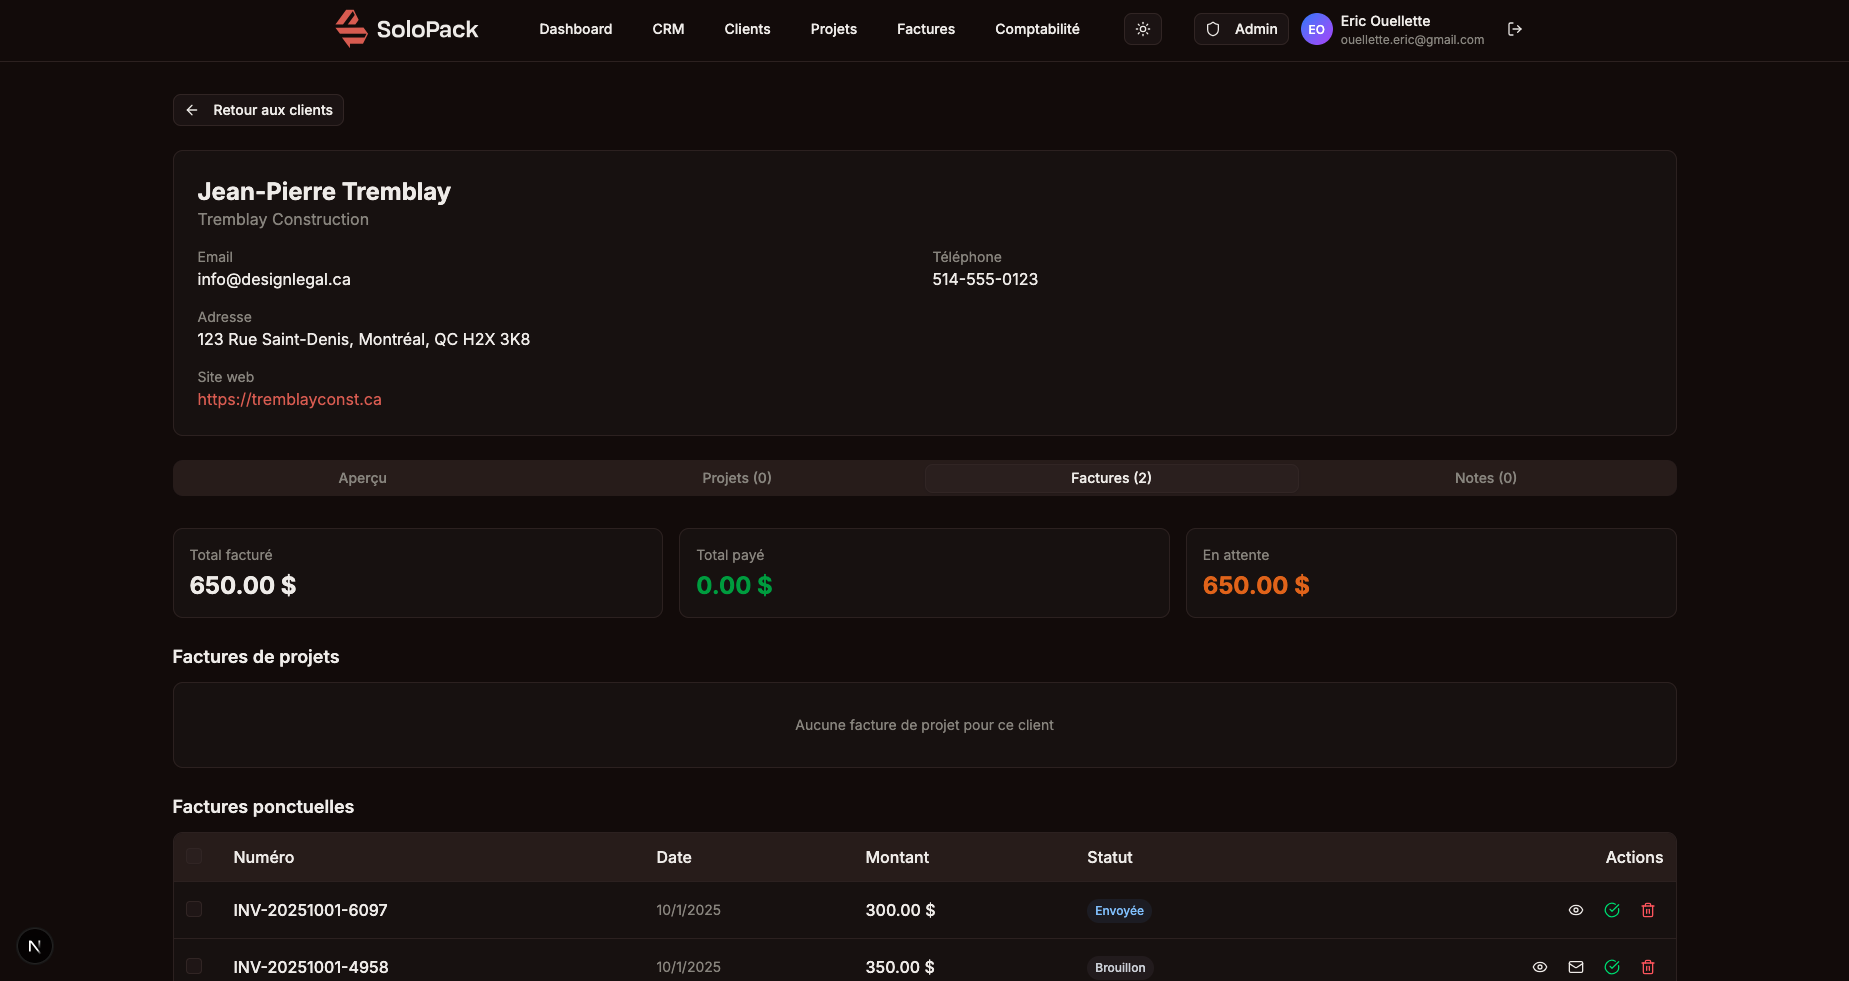Viewport: 1849px width, 981px height.
Task: Send invoice INV-20251001-4958 by email icon
Action: pos(1575,967)
